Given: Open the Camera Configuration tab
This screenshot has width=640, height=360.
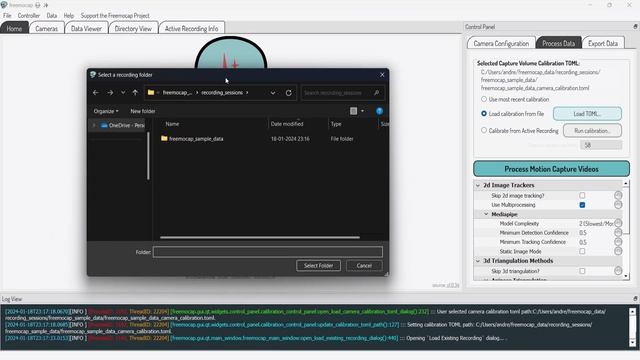Looking at the screenshot, I should (501, 43).
